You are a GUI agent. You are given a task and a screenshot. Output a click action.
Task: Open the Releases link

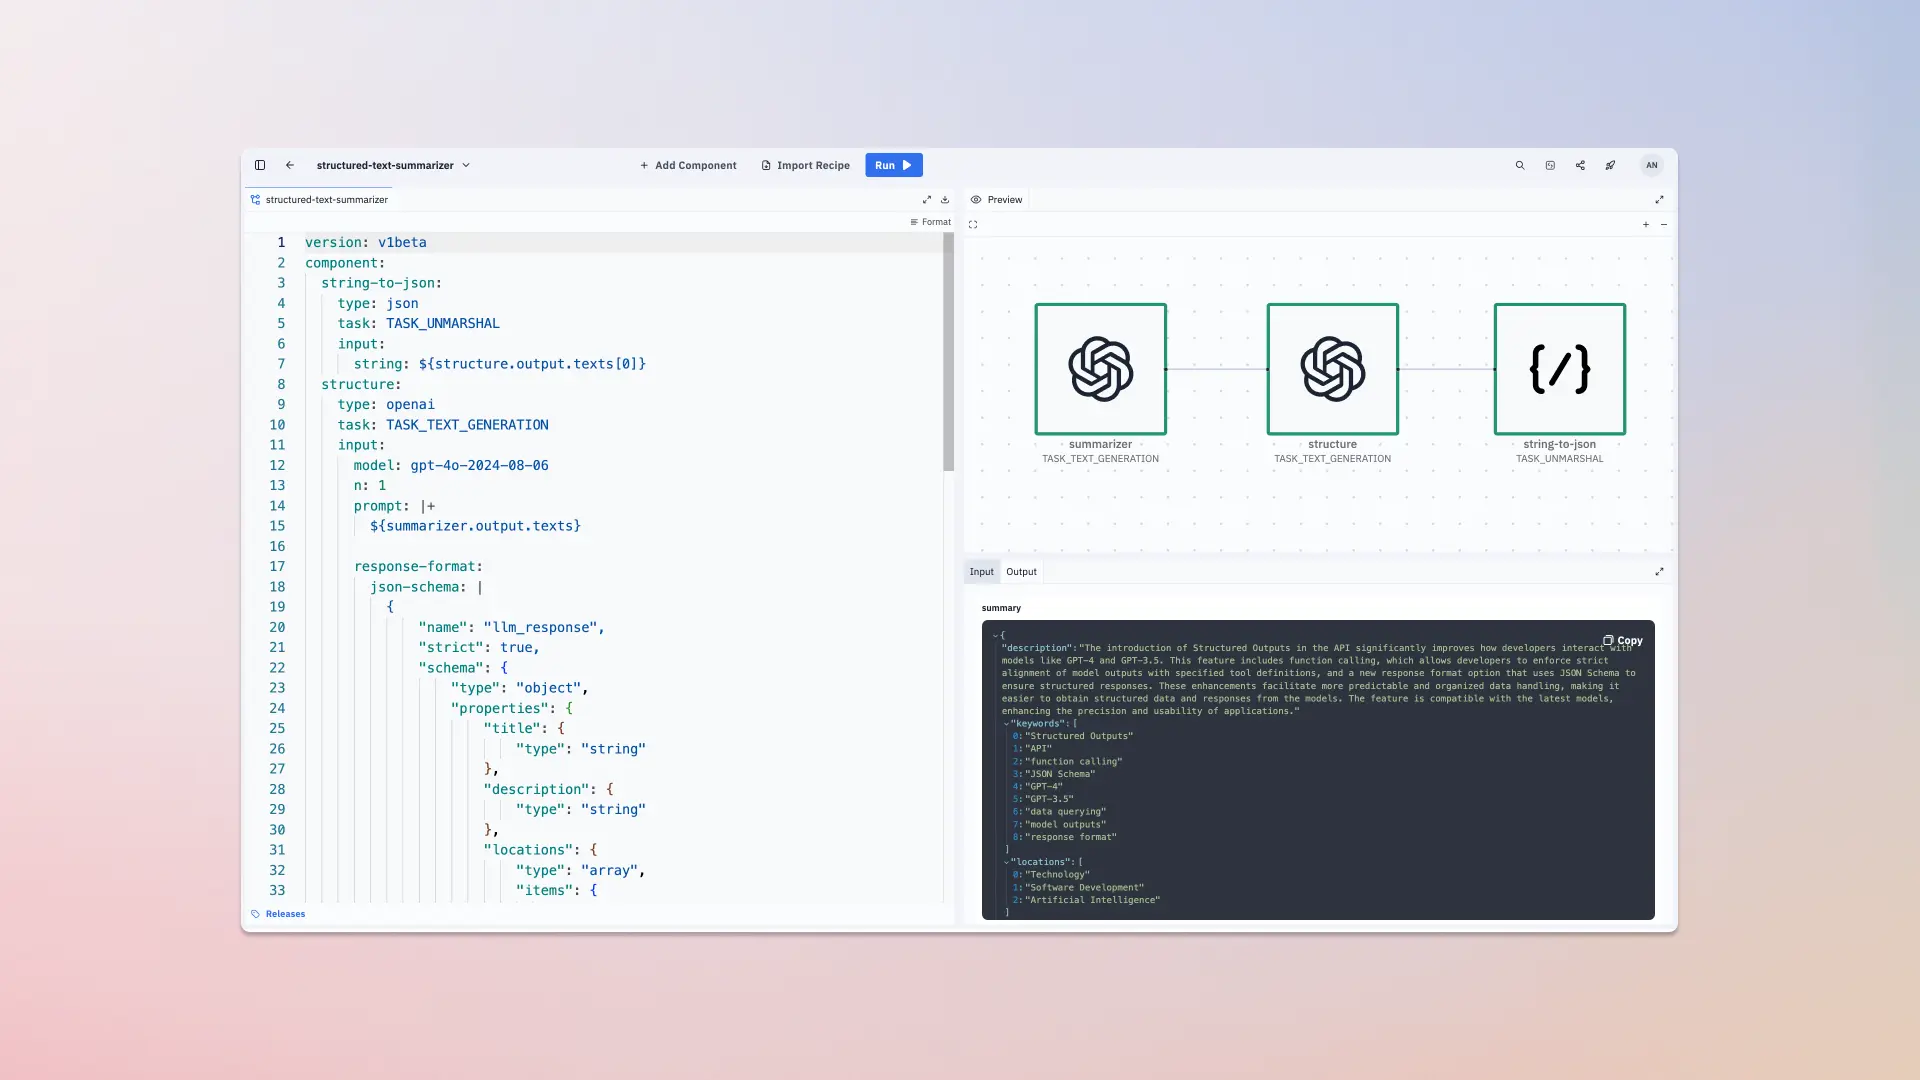pyautogui.click(x=278, y=914)
